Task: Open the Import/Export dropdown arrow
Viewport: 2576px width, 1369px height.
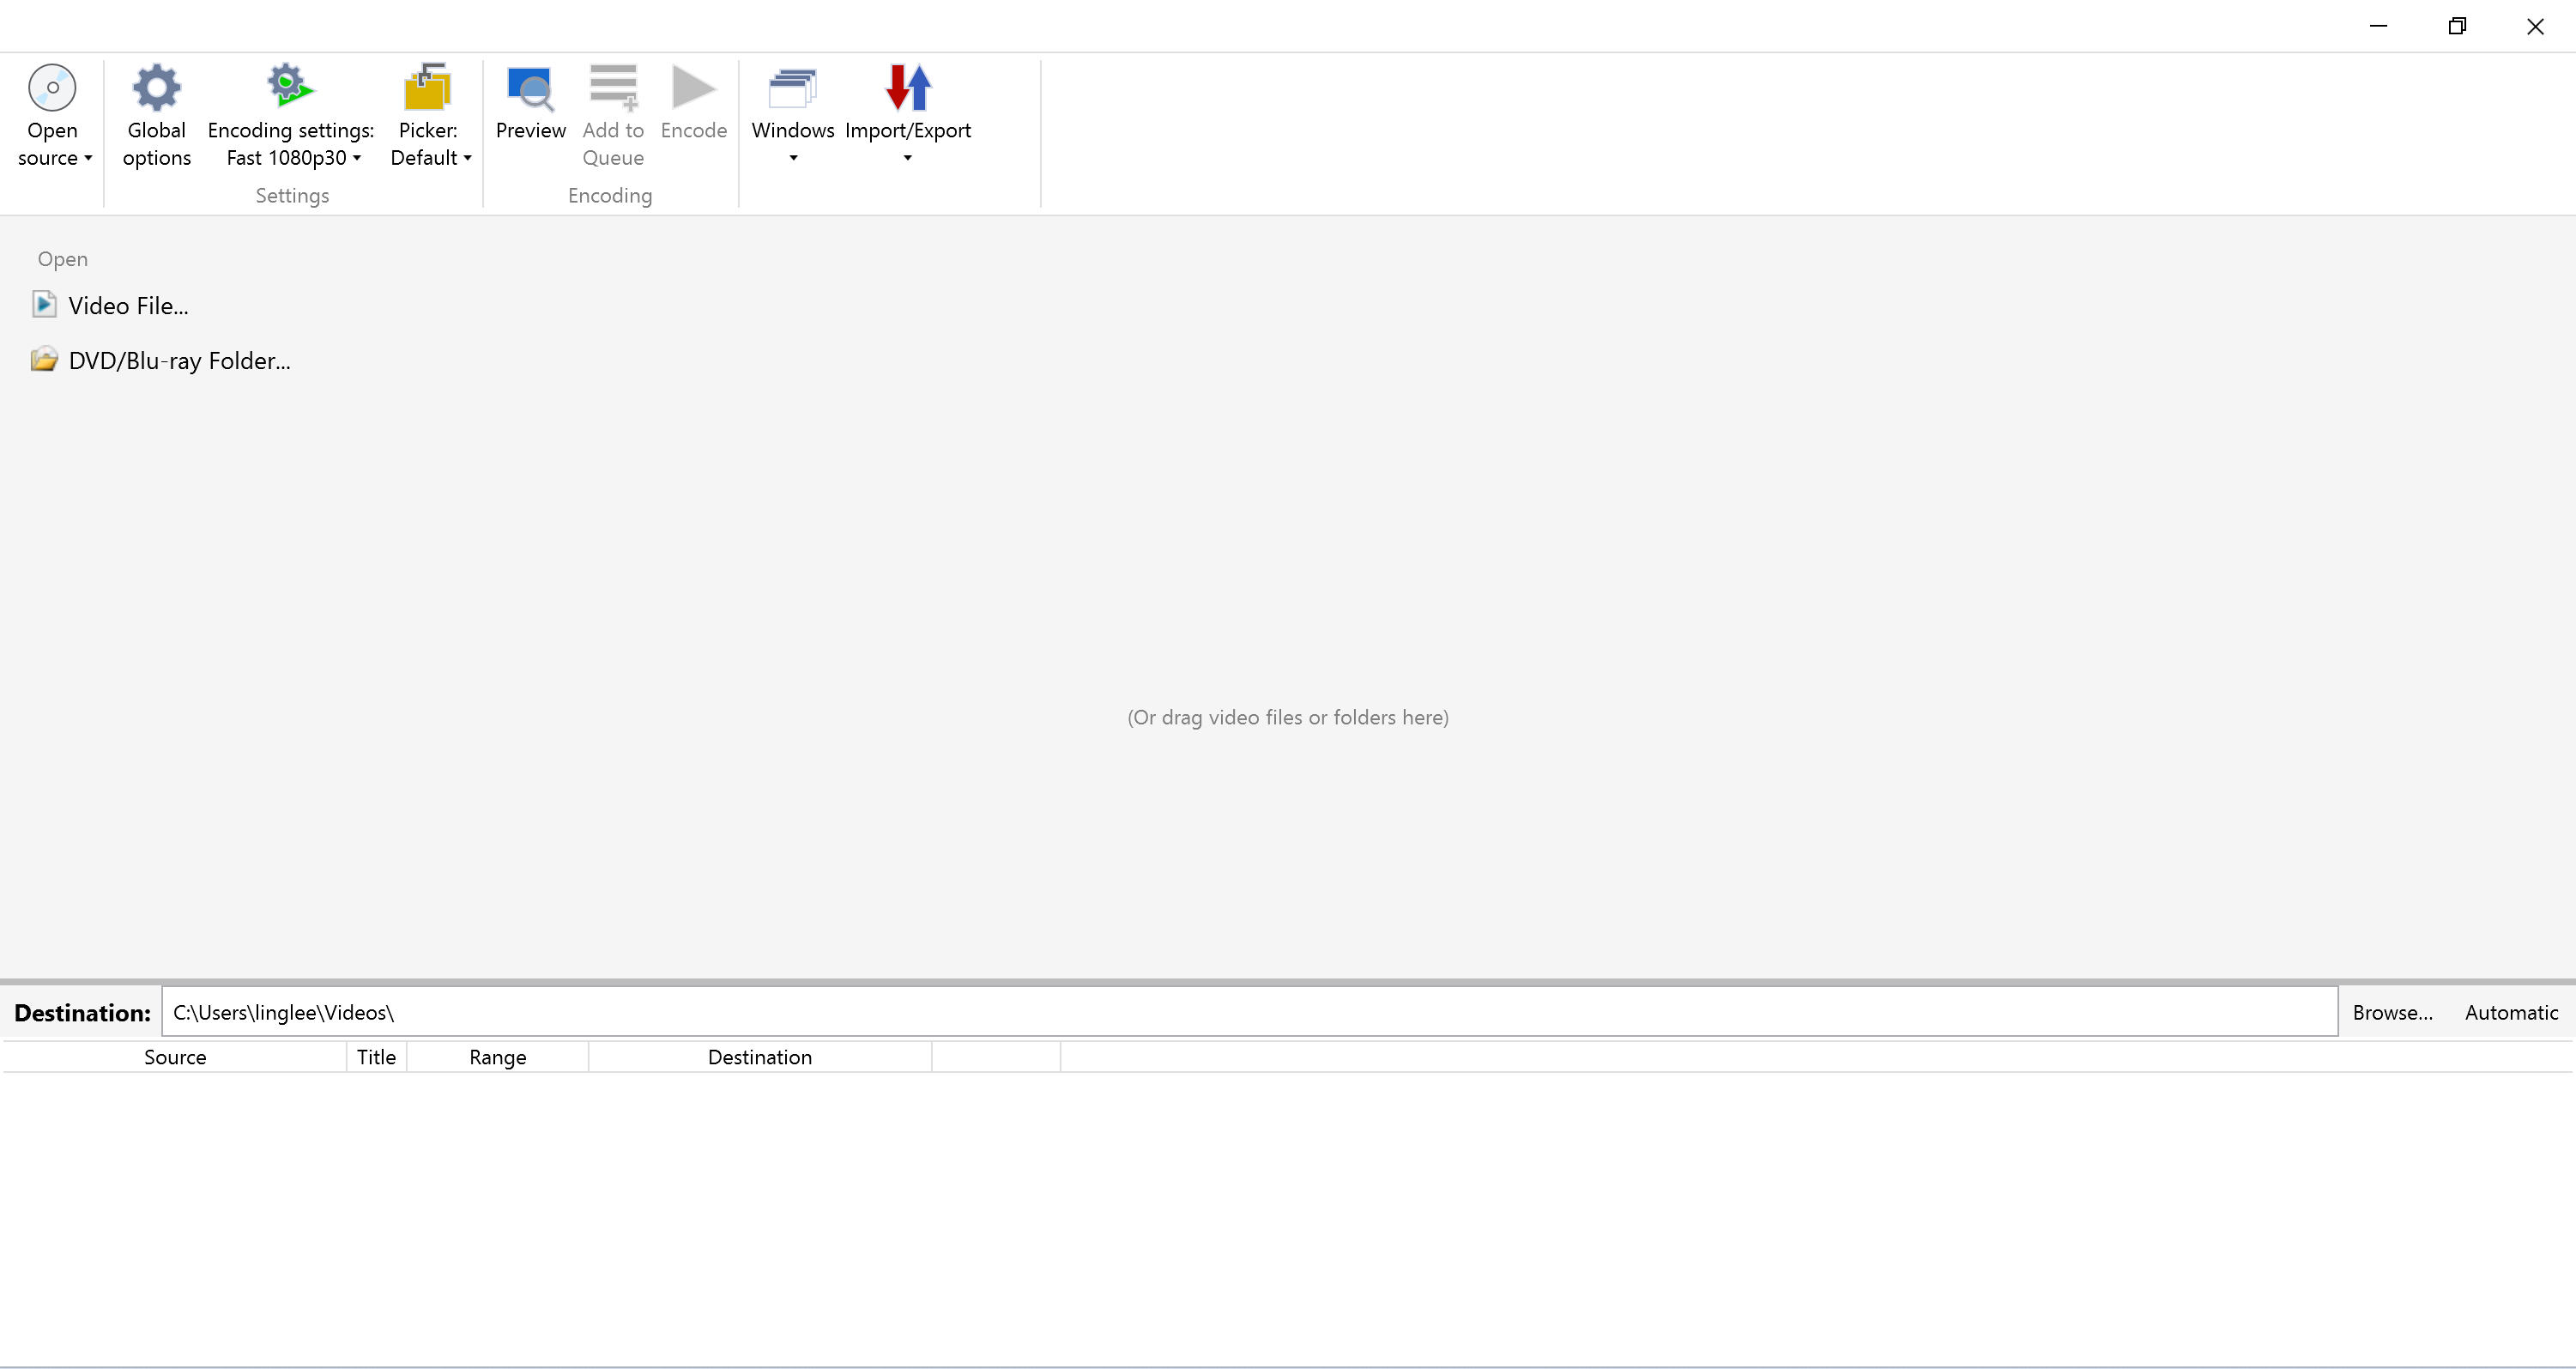Action: (907, 158)
